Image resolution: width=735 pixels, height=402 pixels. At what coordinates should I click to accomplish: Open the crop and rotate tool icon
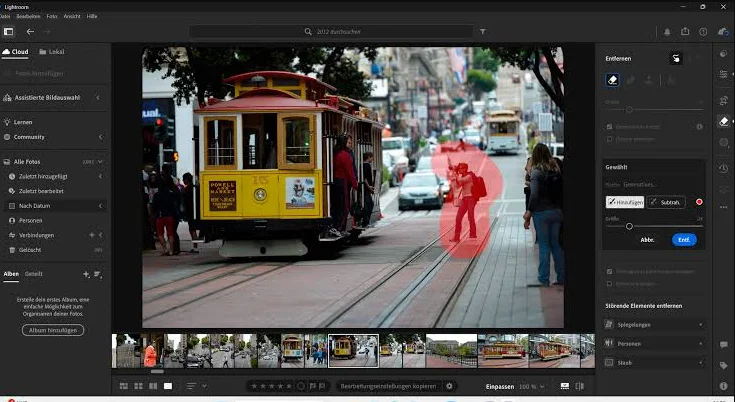[x=724, y=100]
